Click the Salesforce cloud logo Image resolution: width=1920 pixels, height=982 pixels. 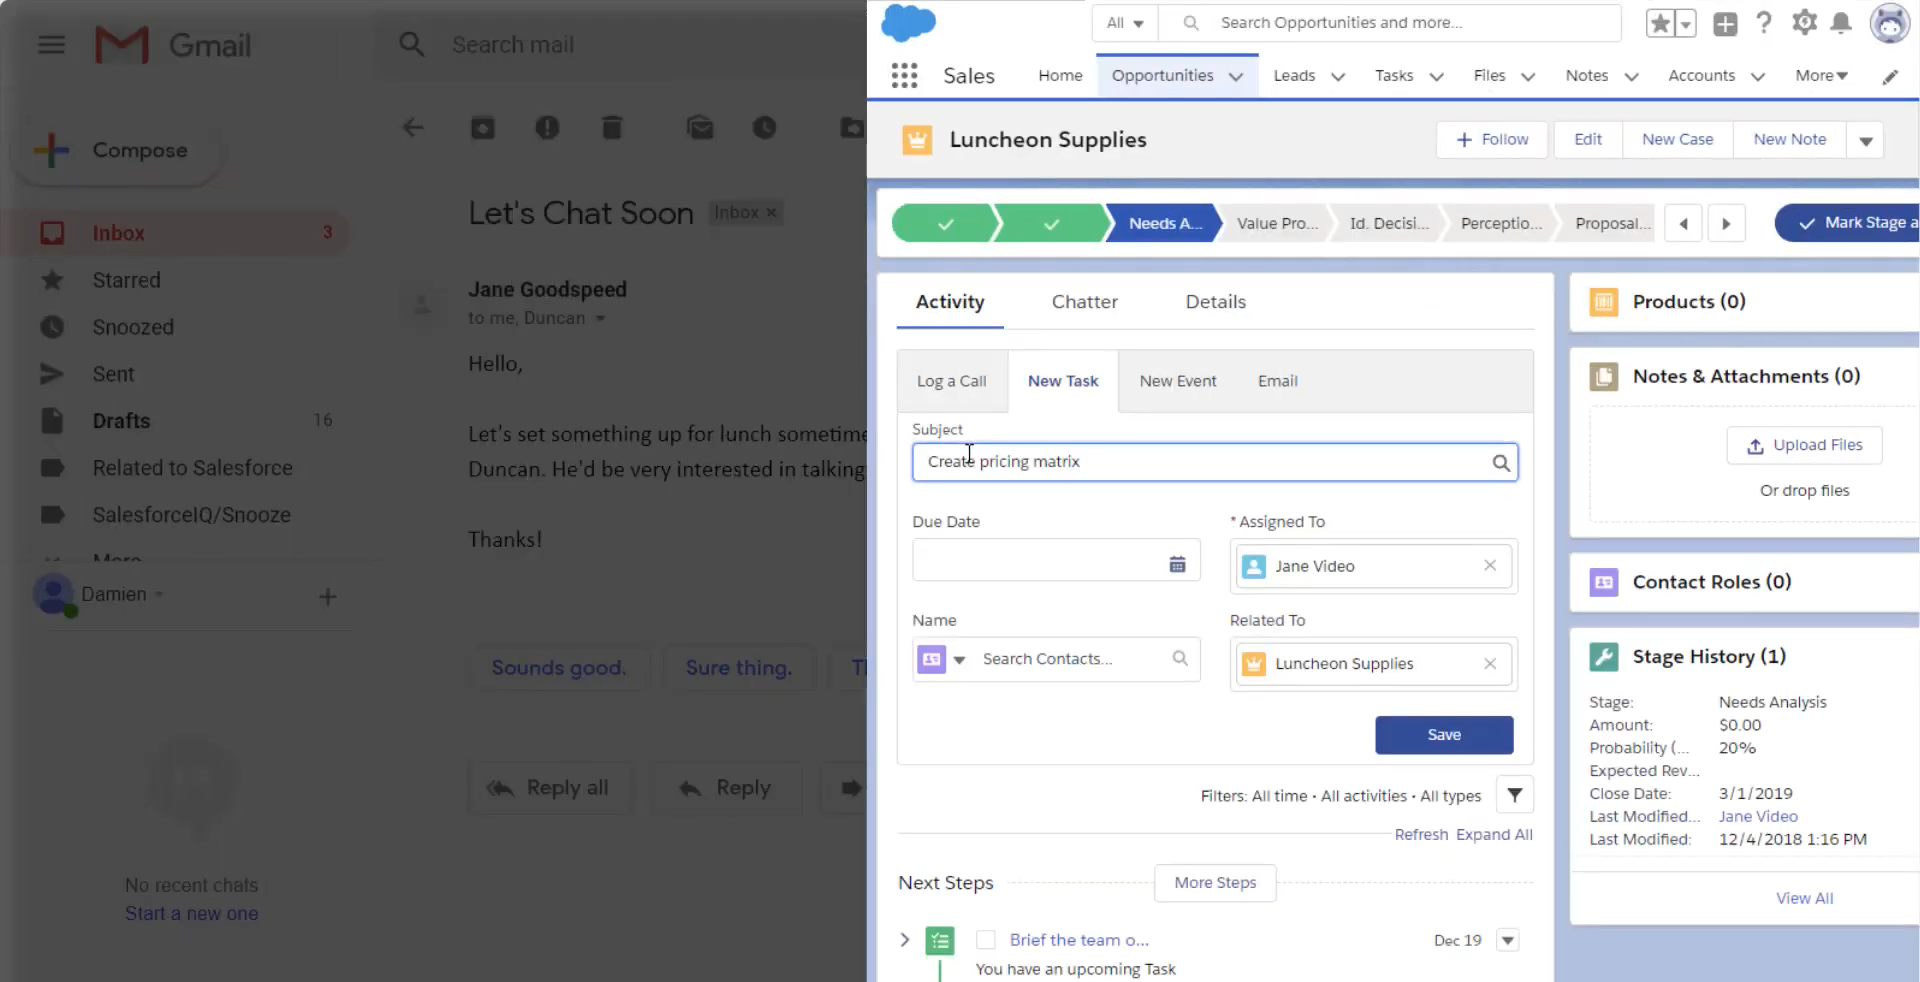[x=908, y=22]
